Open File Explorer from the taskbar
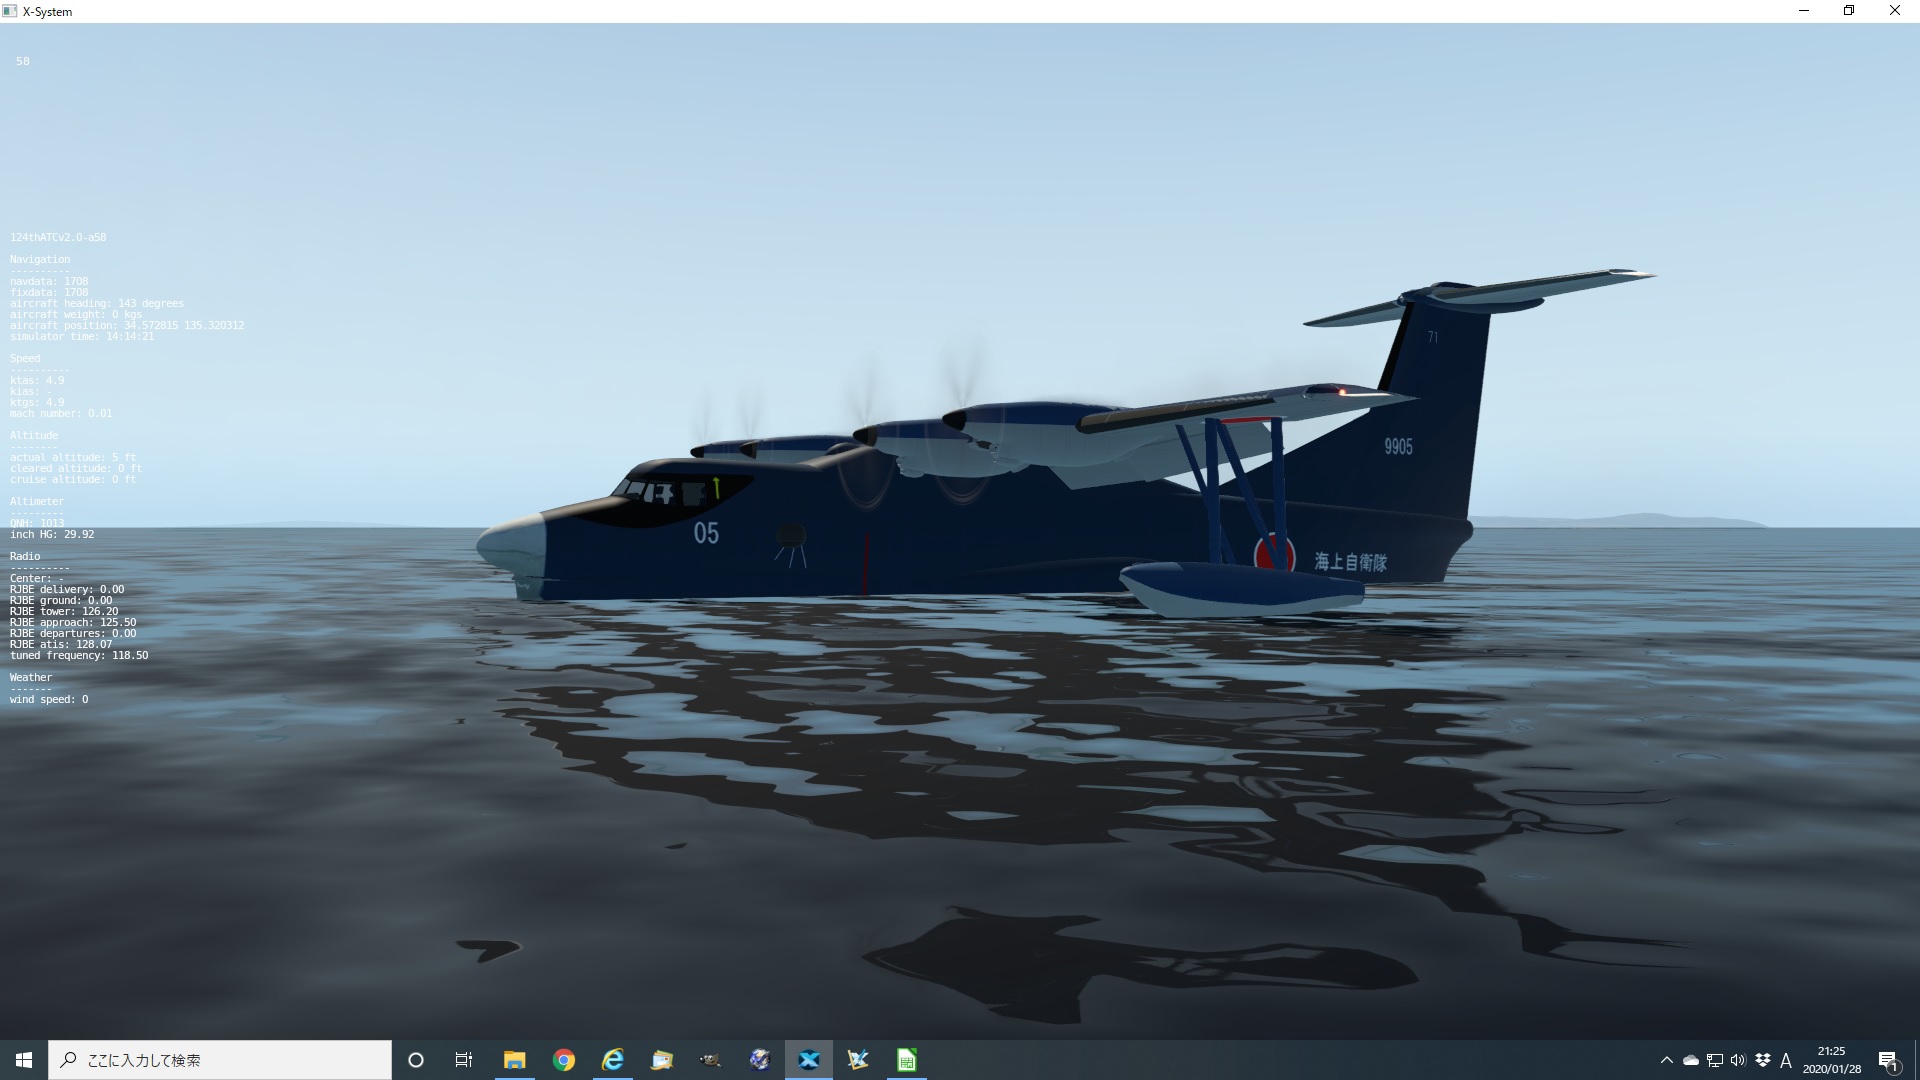The height and width of the screenshot is (1080, 1920). [514, 1060]
